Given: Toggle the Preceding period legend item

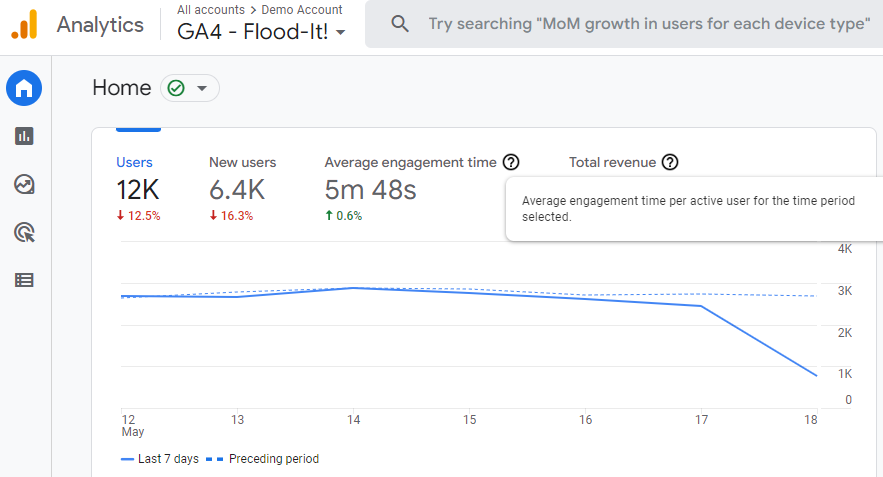Looking at the screenshot, I should pyautogui.click(x=262, y=459).
